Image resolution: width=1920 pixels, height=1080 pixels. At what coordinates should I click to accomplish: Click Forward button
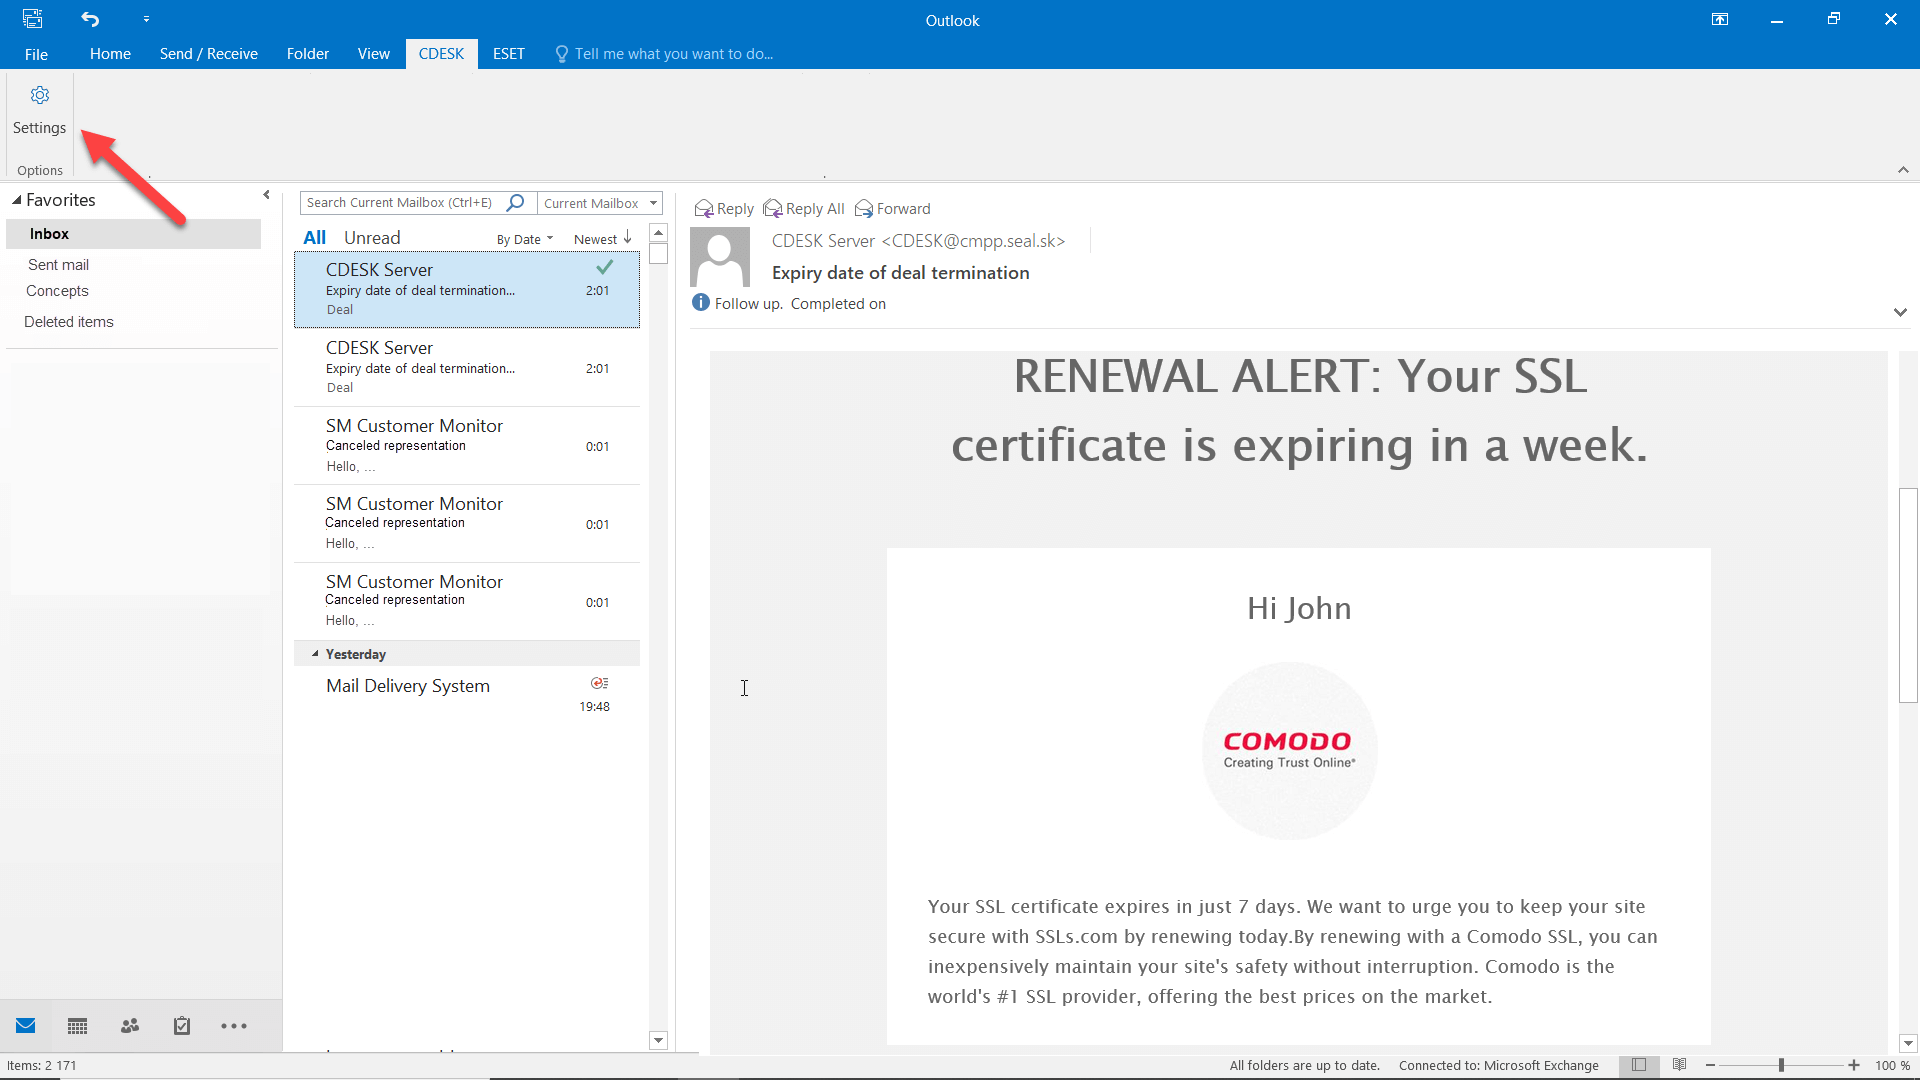[892, 208]
